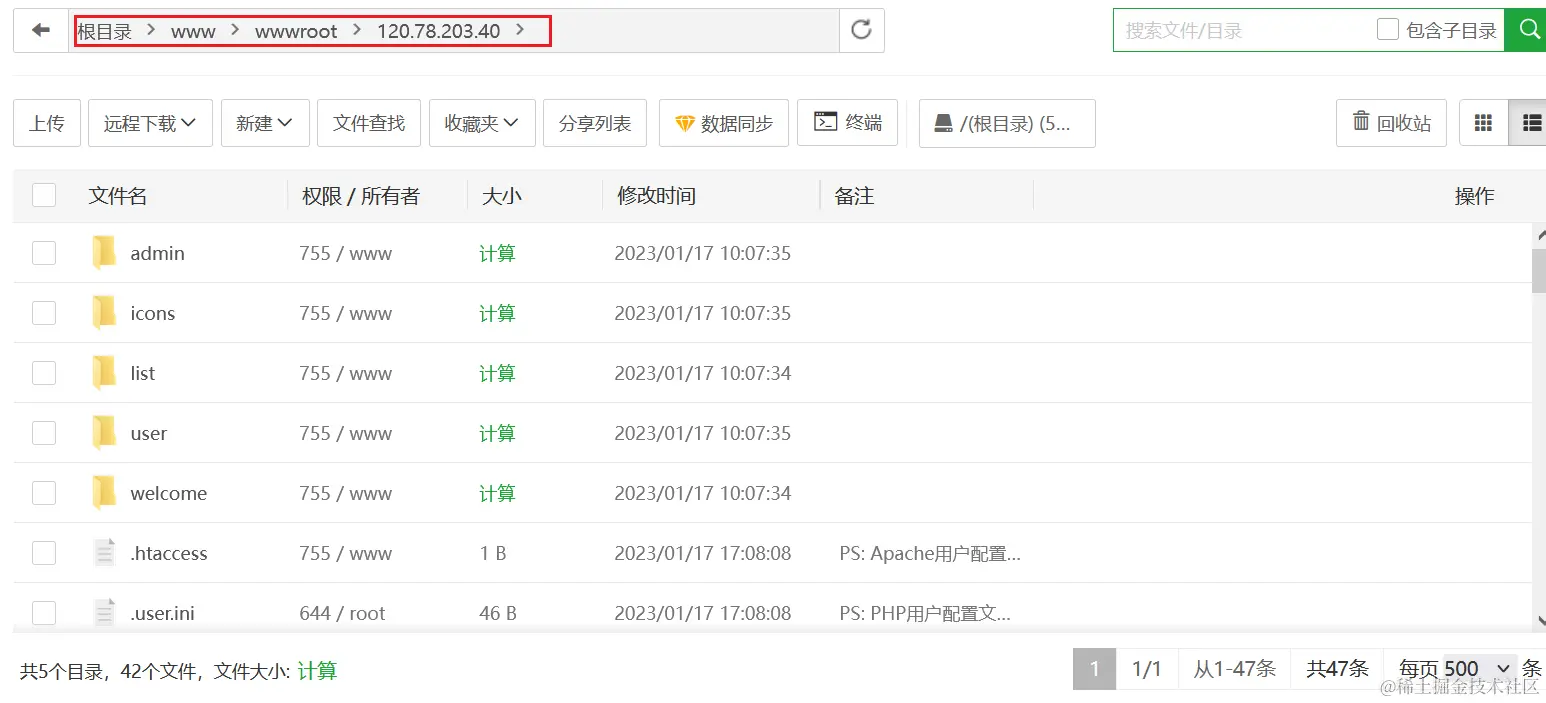
Task: Check the icons folder checkbox
Action: click(44, 313)
